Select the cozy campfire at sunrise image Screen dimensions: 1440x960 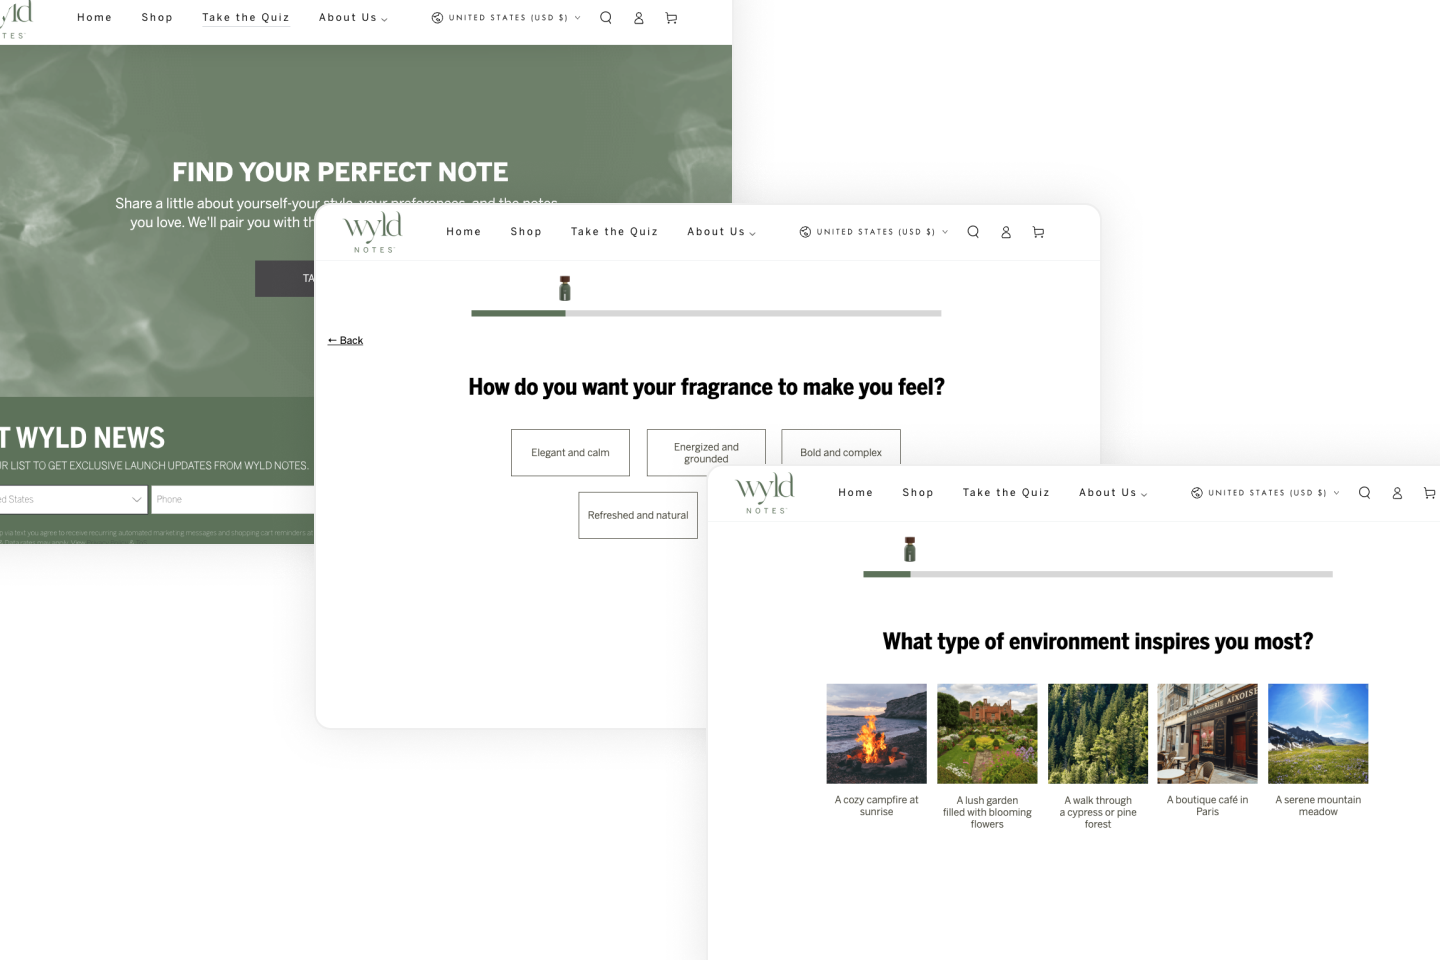[877, 734]
